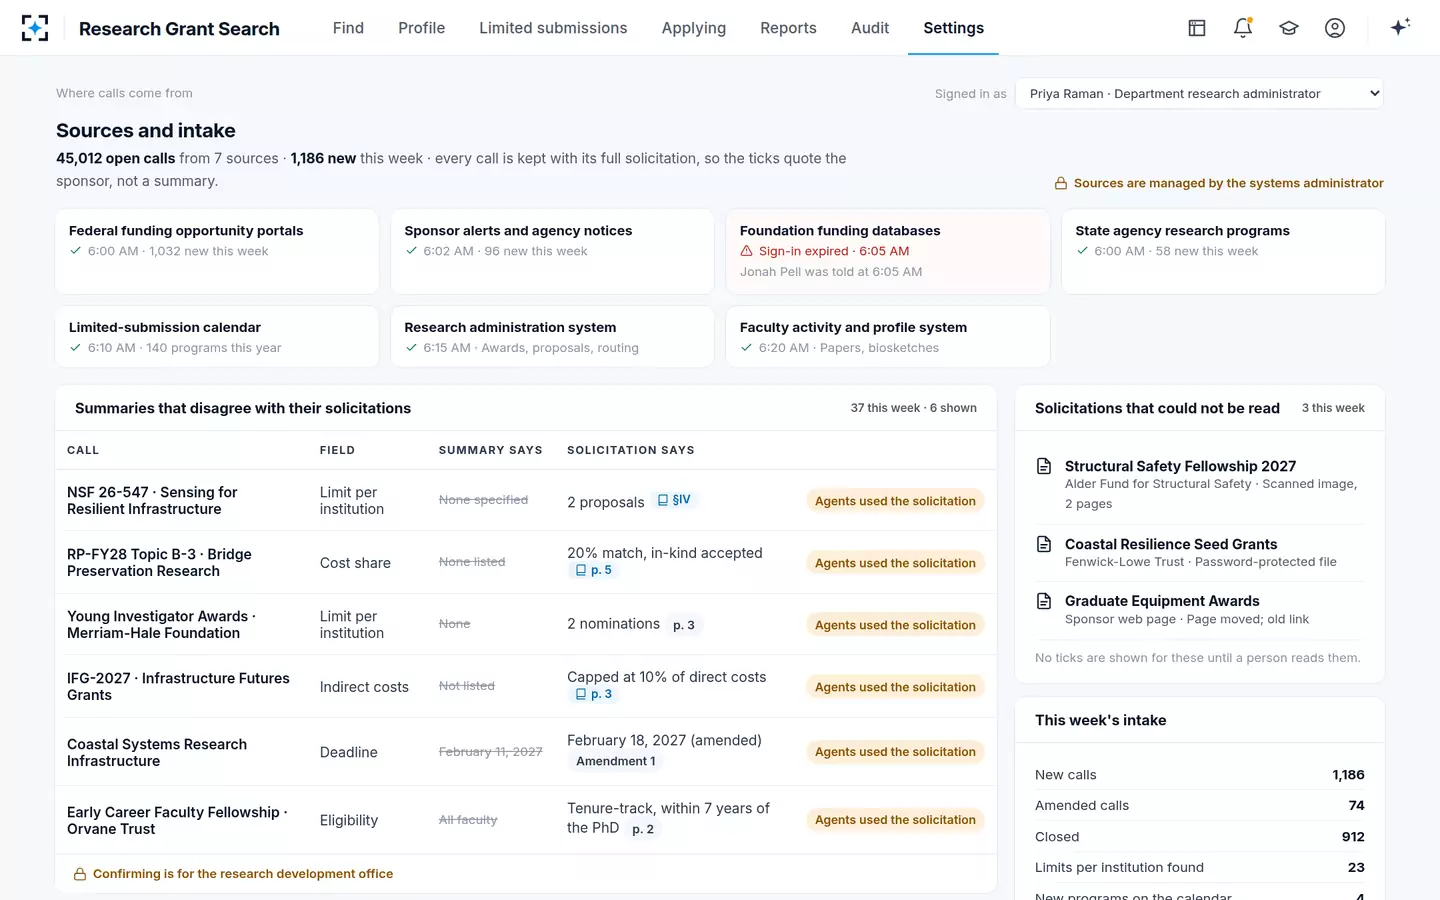
Task: Switch to the Audit tab
Action: [x=870, y=28]
